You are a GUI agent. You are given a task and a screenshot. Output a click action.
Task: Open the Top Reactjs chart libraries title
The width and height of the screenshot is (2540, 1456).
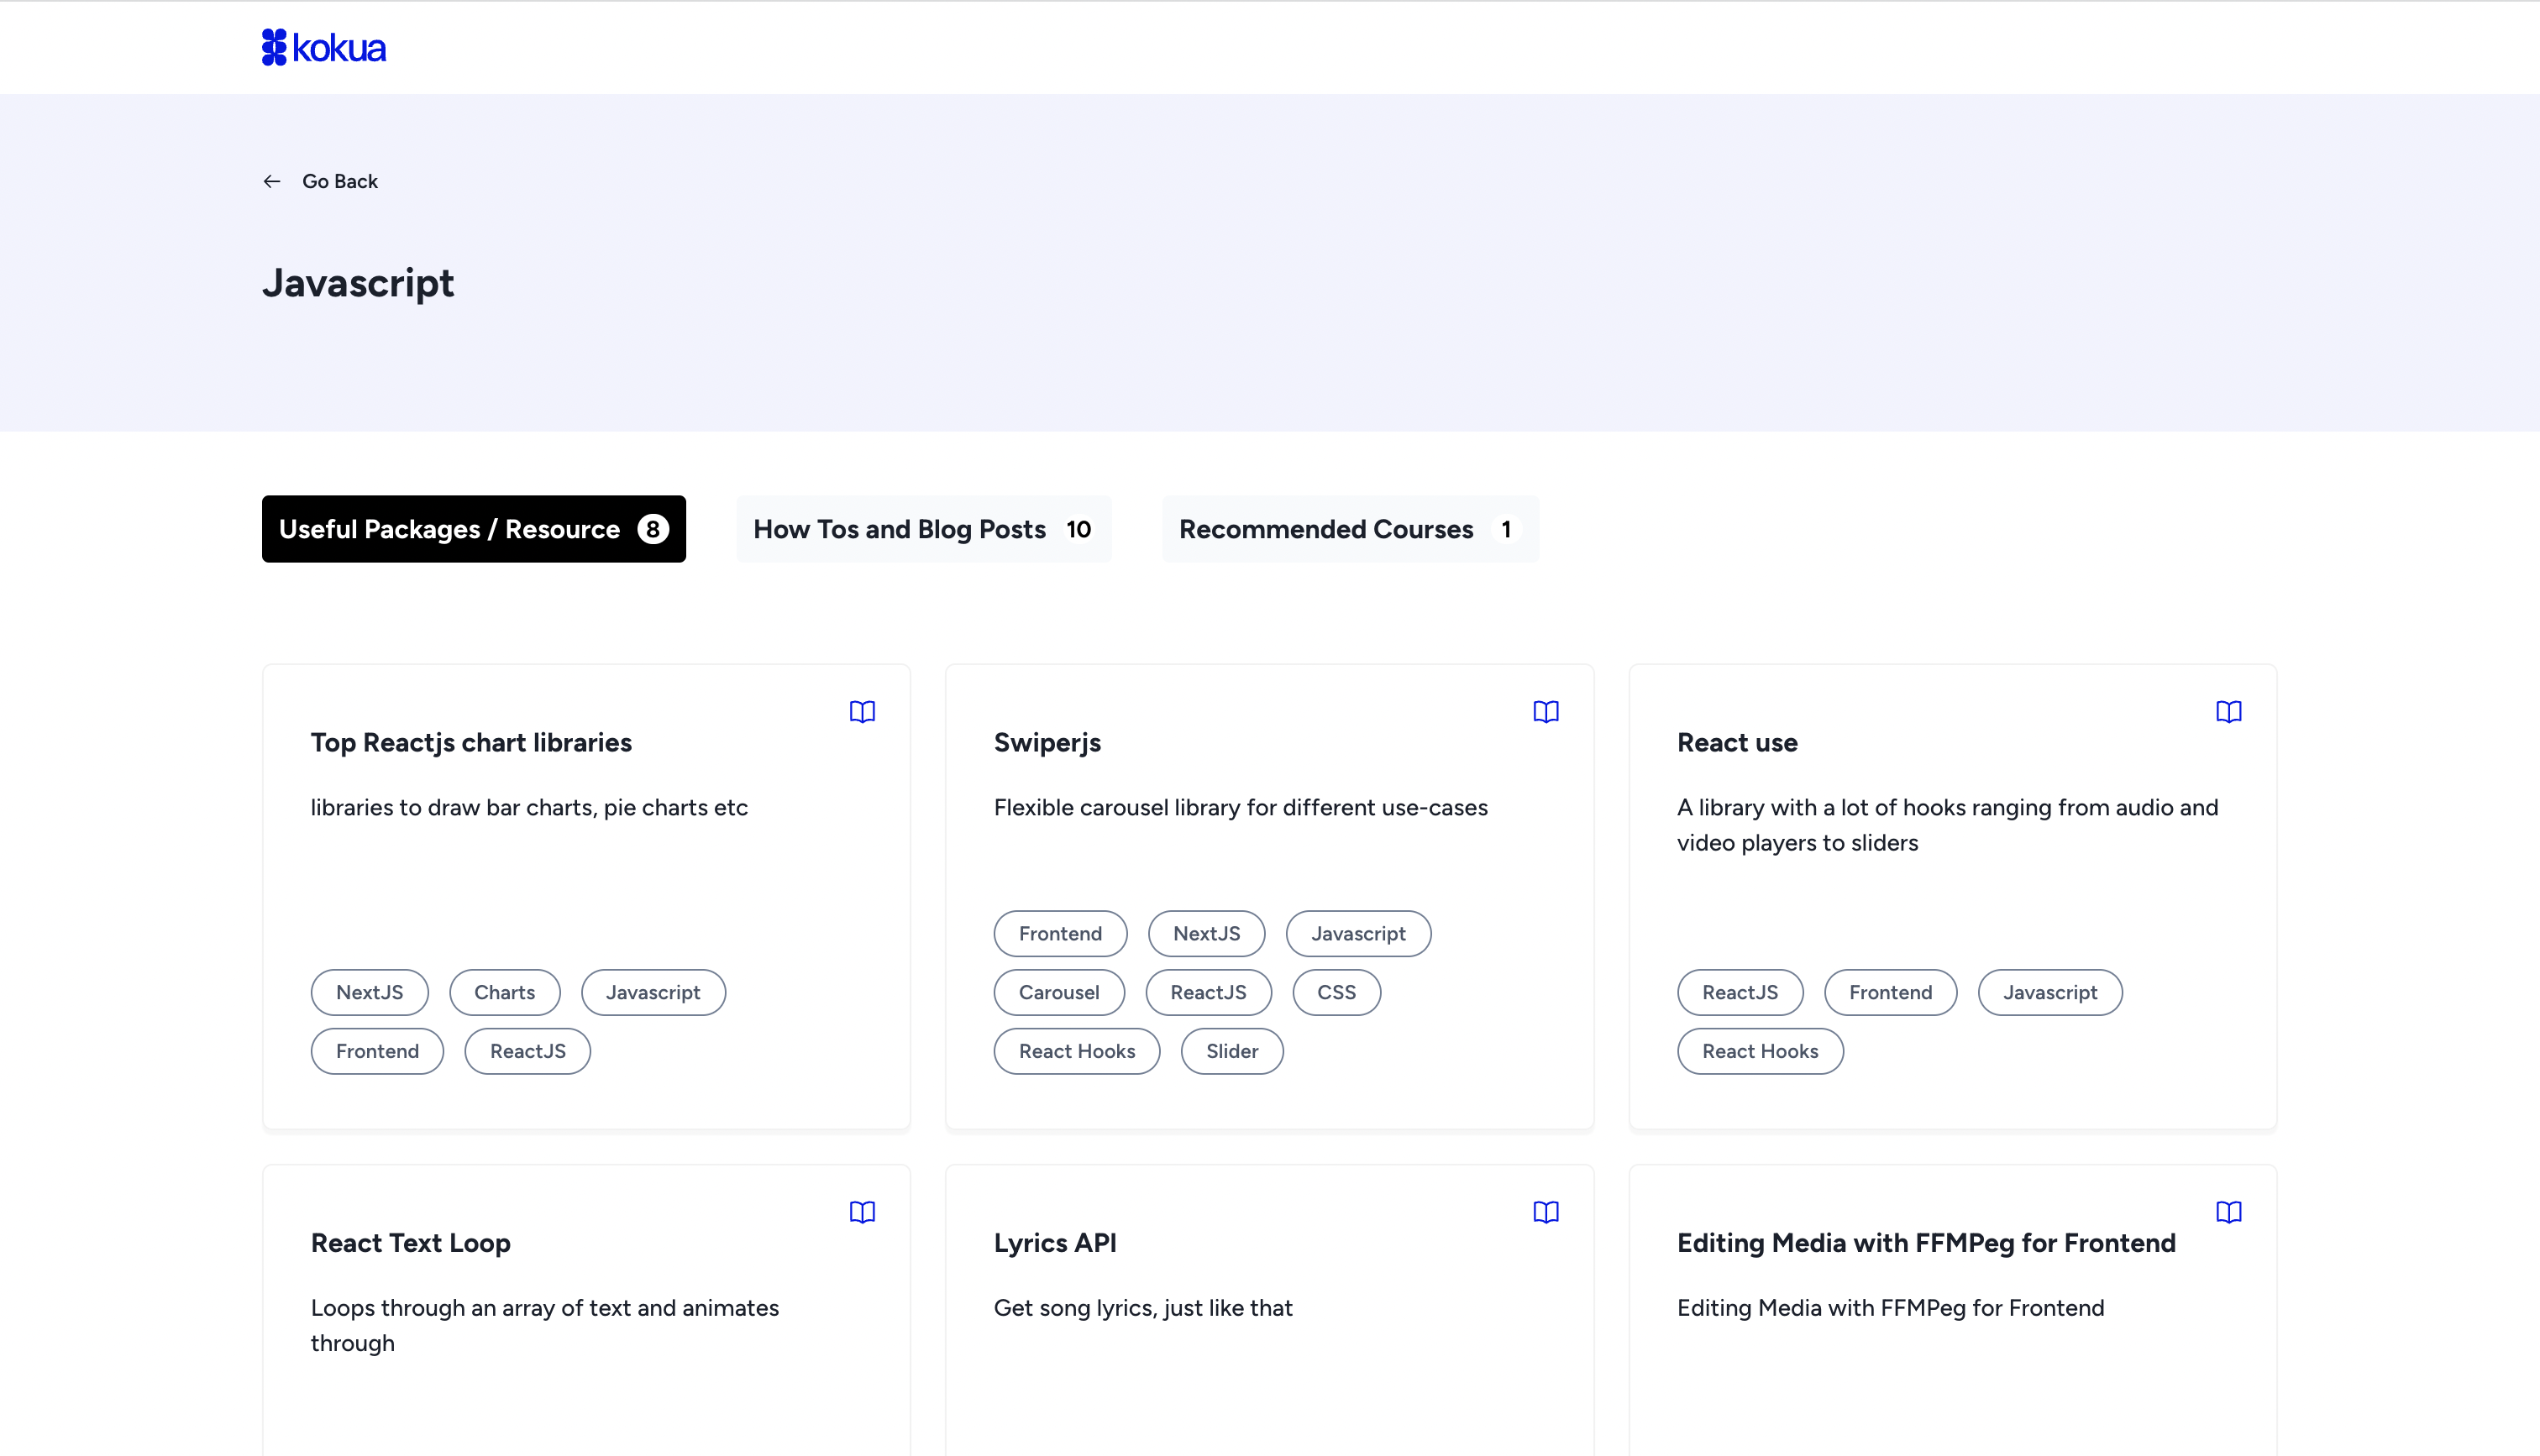[x=471, y=743]
